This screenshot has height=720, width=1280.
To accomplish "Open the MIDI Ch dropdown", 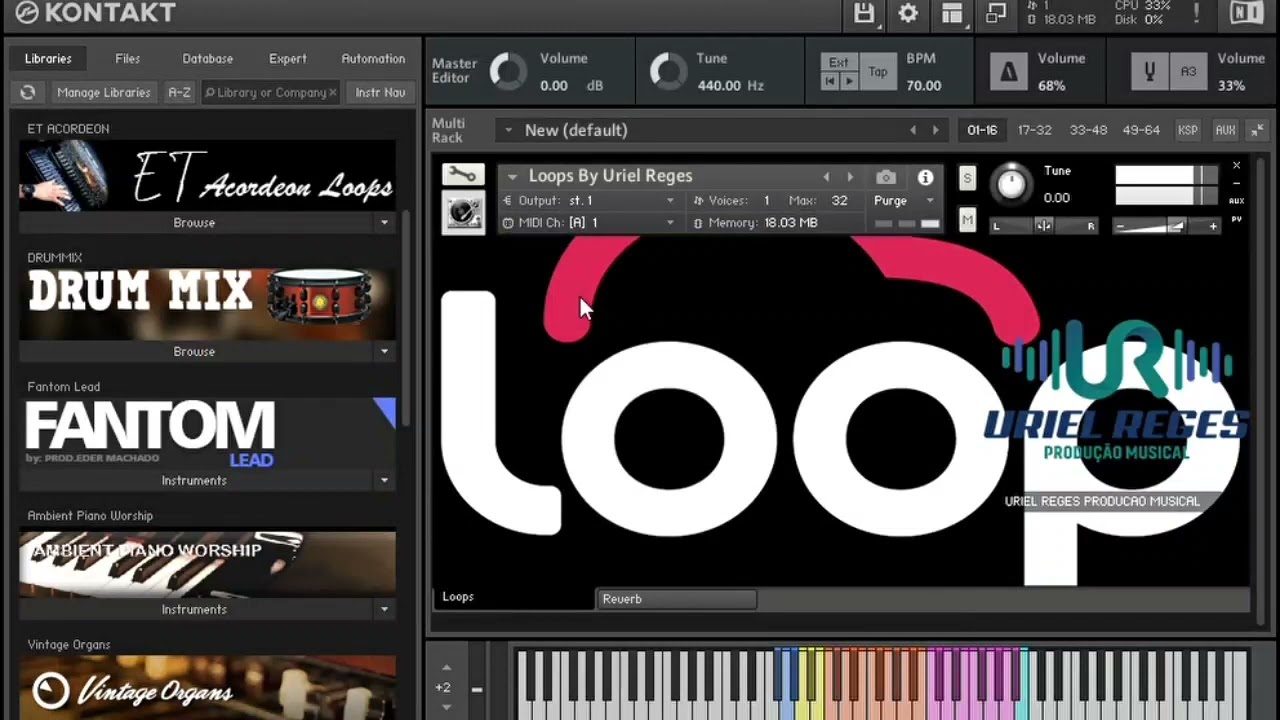I will 588,222.
